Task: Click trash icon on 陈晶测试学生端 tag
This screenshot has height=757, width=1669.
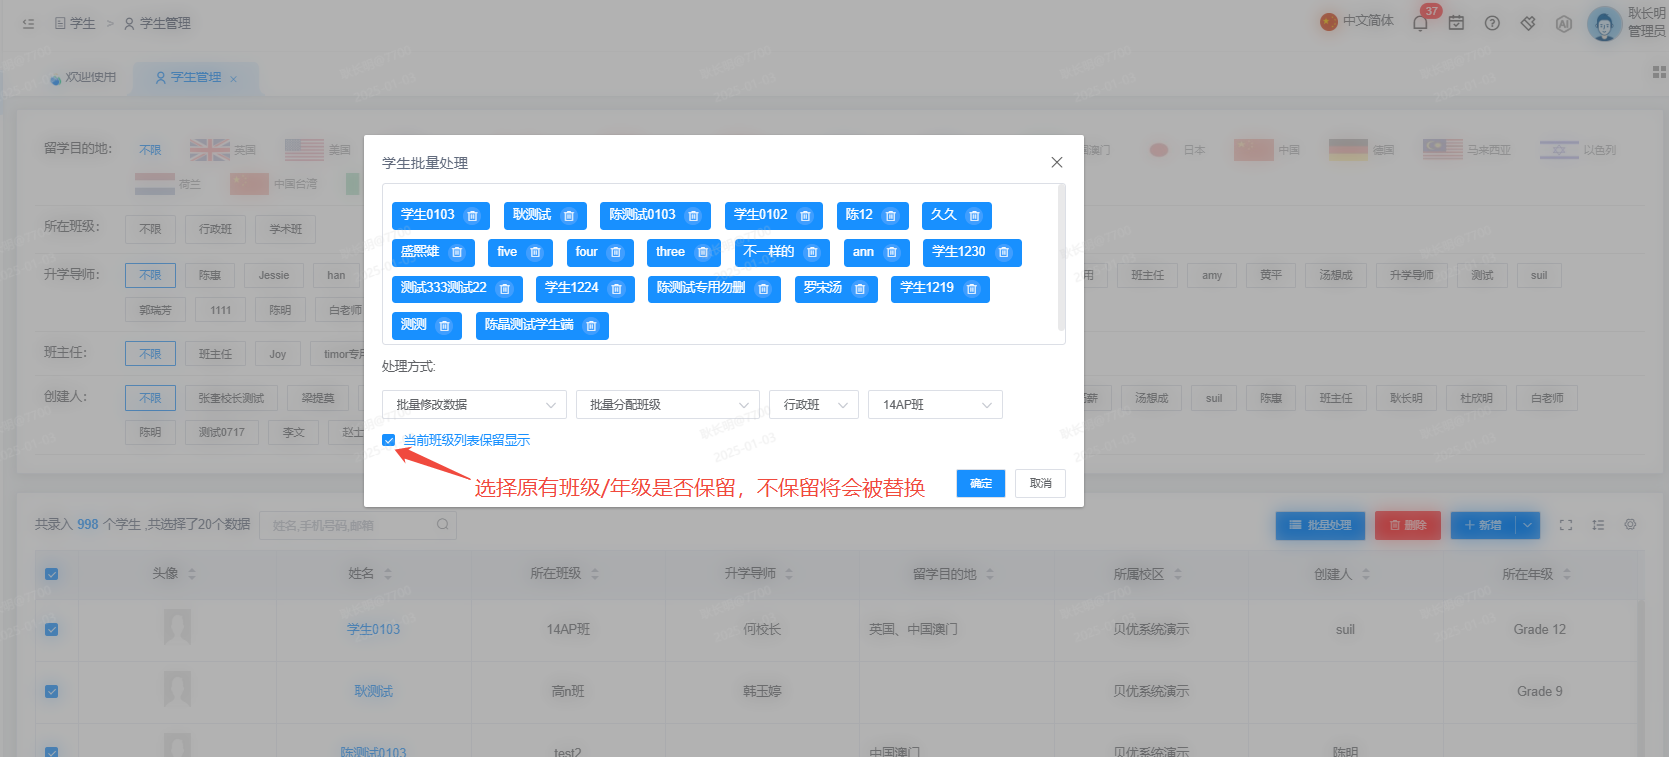Action: 591,326
